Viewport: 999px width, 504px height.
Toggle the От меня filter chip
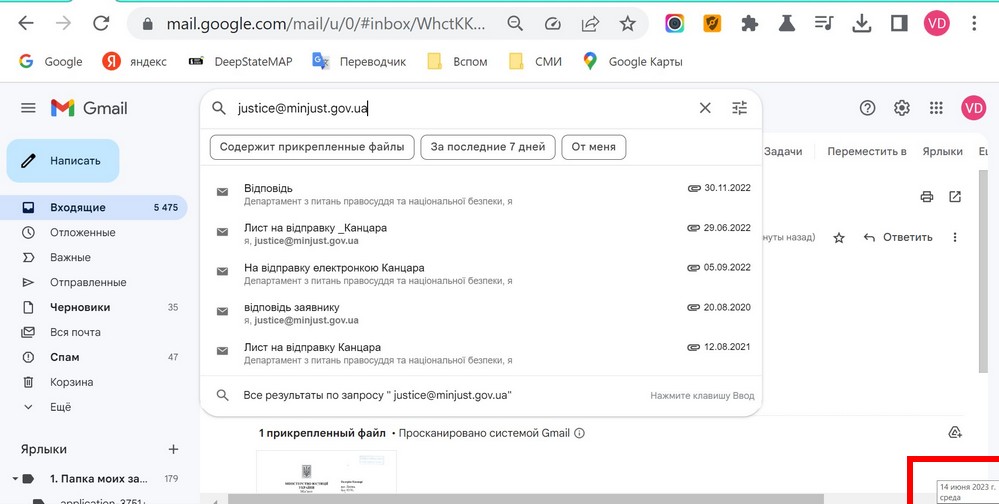pyautogui.click(x=594, y=147)
